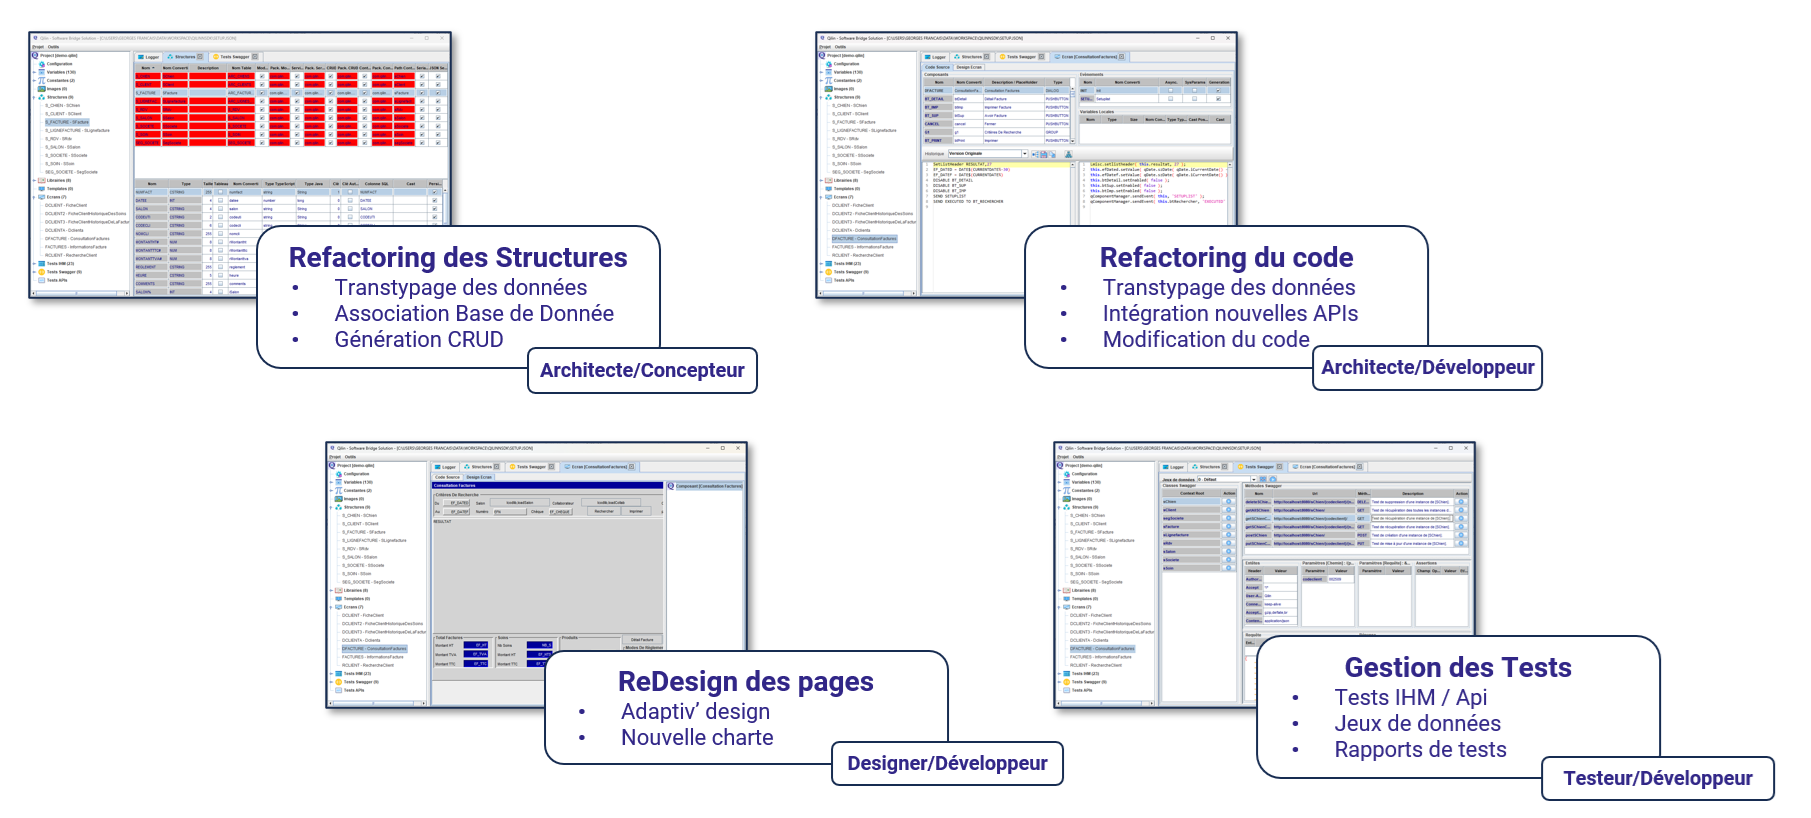Open the Historique 'Version Originale' dropdown

pos(1024,154)
